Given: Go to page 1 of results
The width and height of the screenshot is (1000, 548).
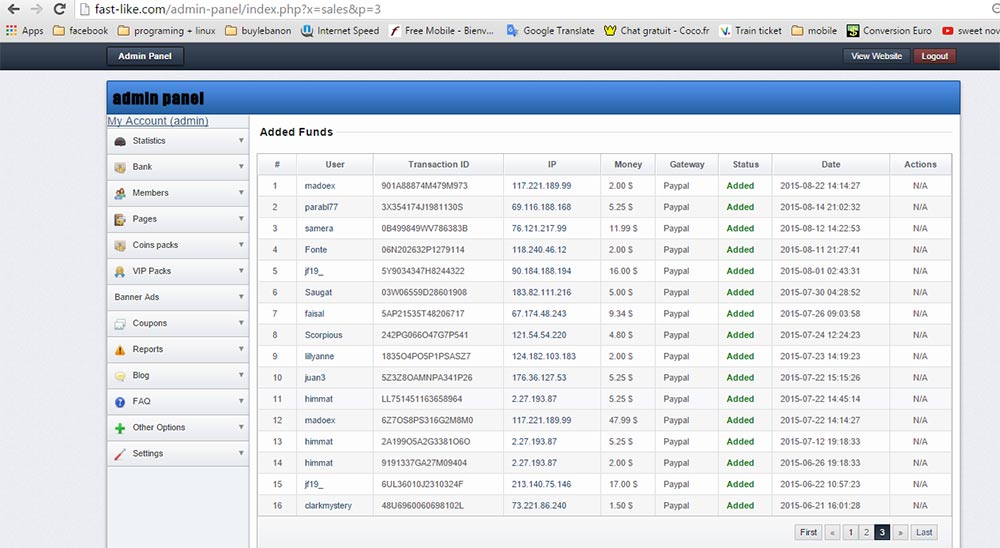Looking at the screenshot, I should [850, 532].
